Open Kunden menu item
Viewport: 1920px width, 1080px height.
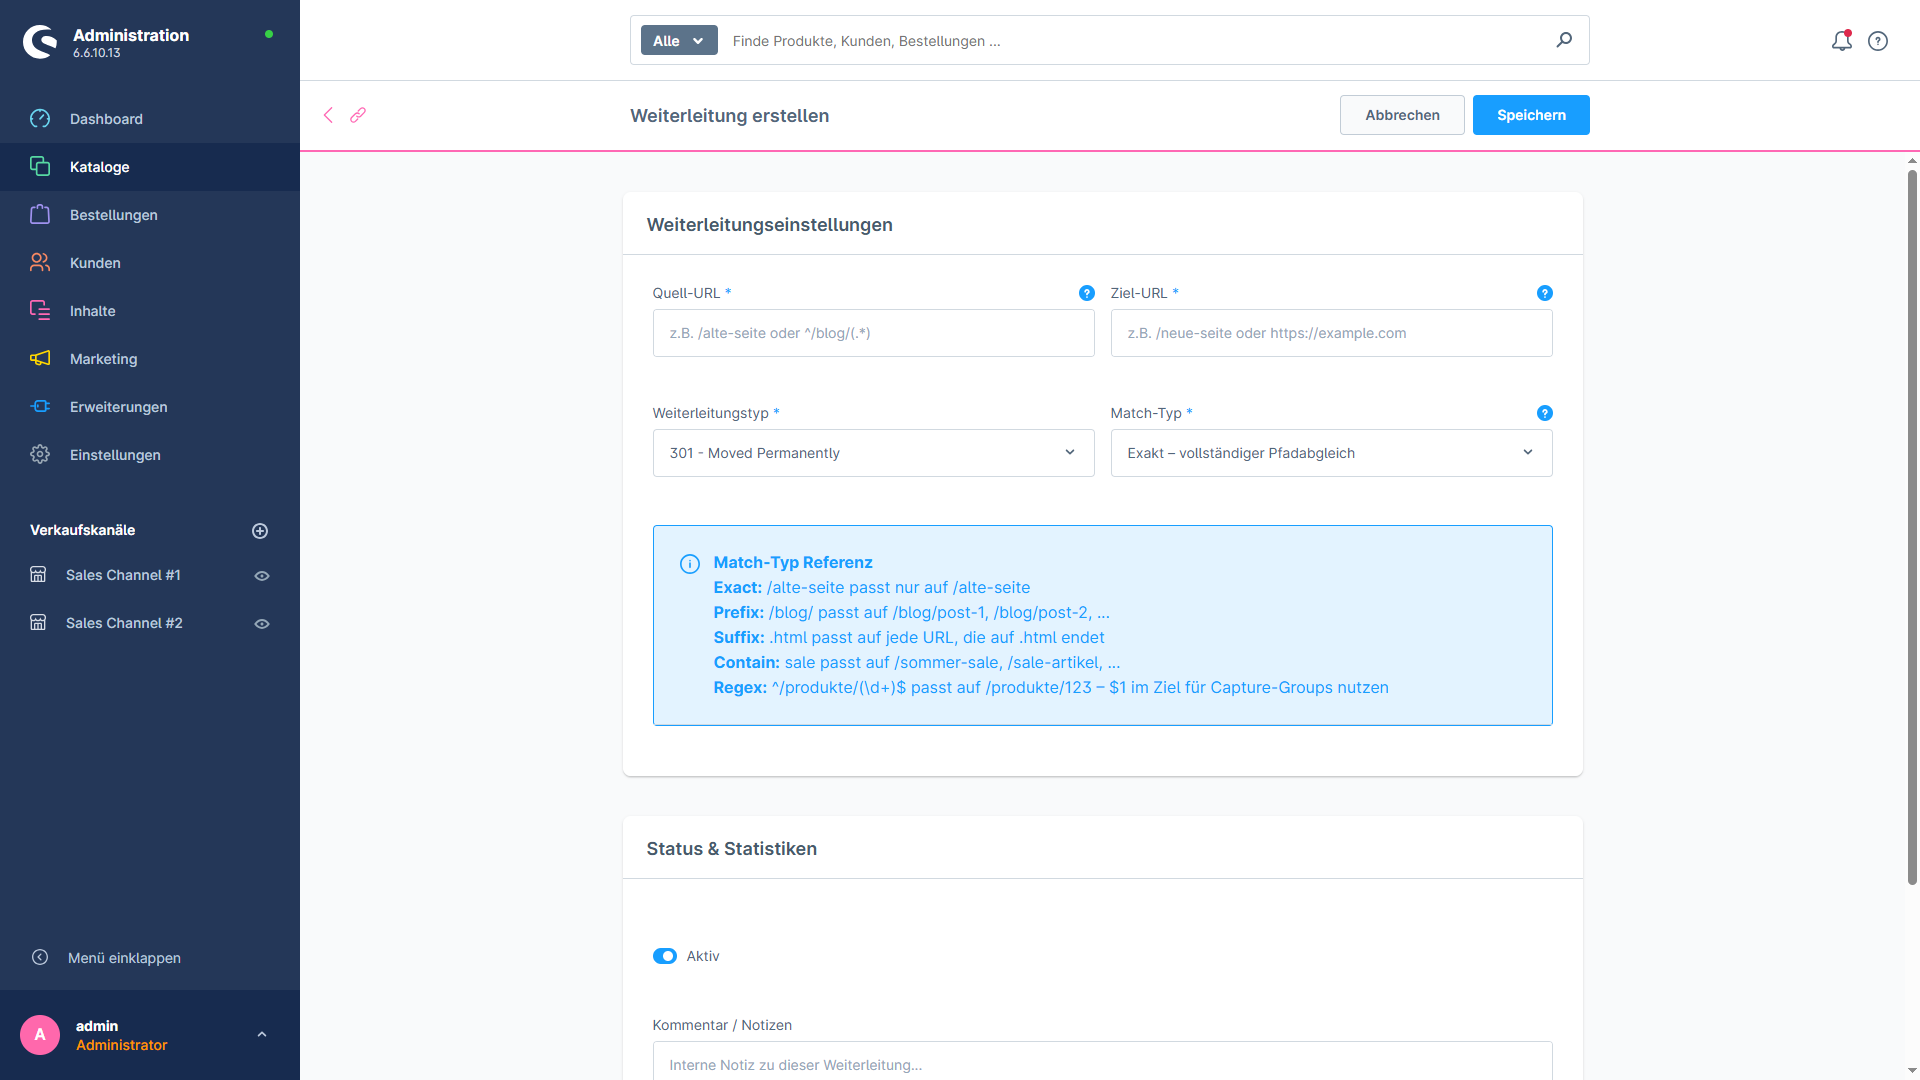(x=150, y=263)
